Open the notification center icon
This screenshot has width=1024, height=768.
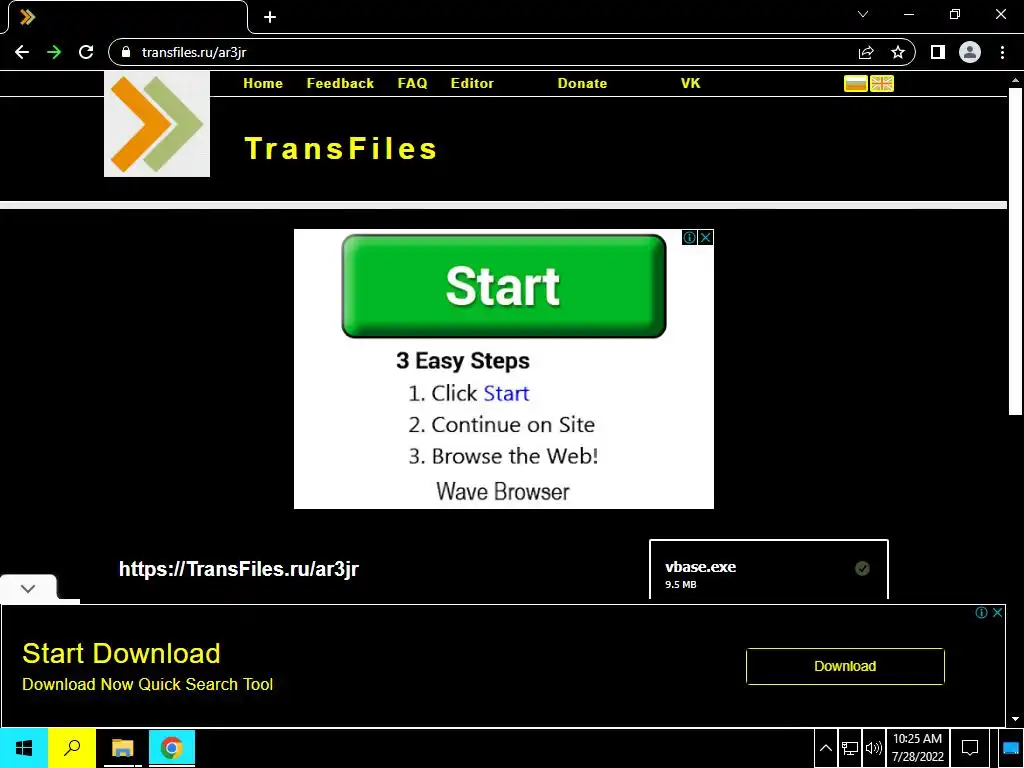970,748
